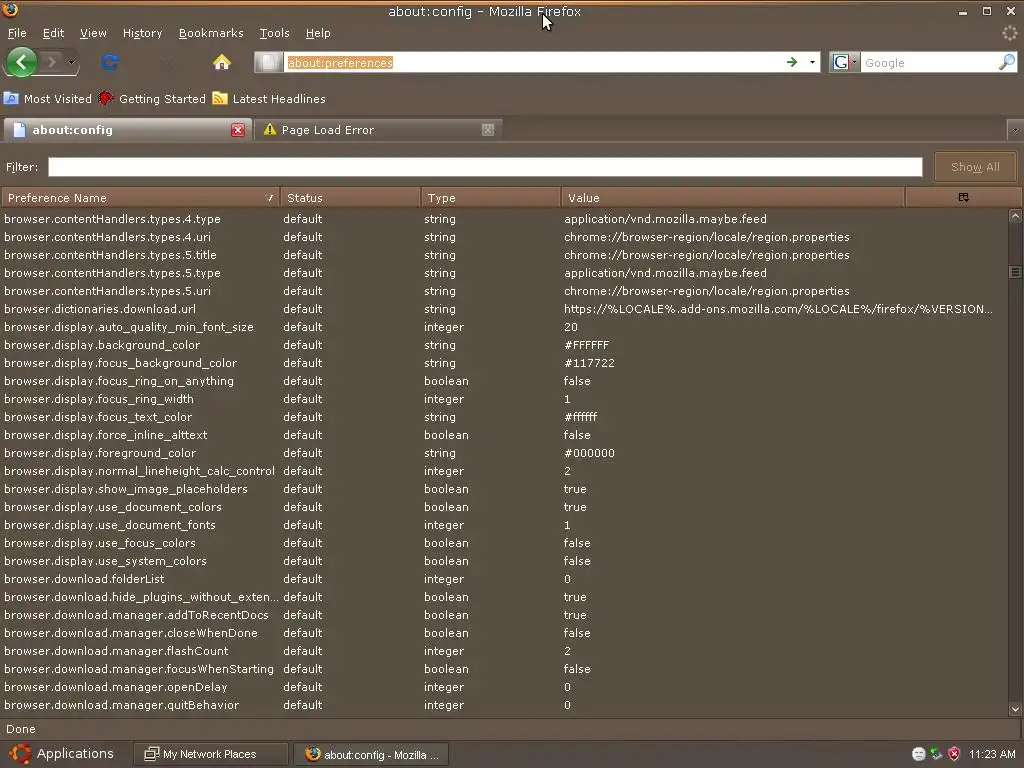Click the throbber activity indicator icon
The width and height of the screenshot is (1024, 768).
1010,33
